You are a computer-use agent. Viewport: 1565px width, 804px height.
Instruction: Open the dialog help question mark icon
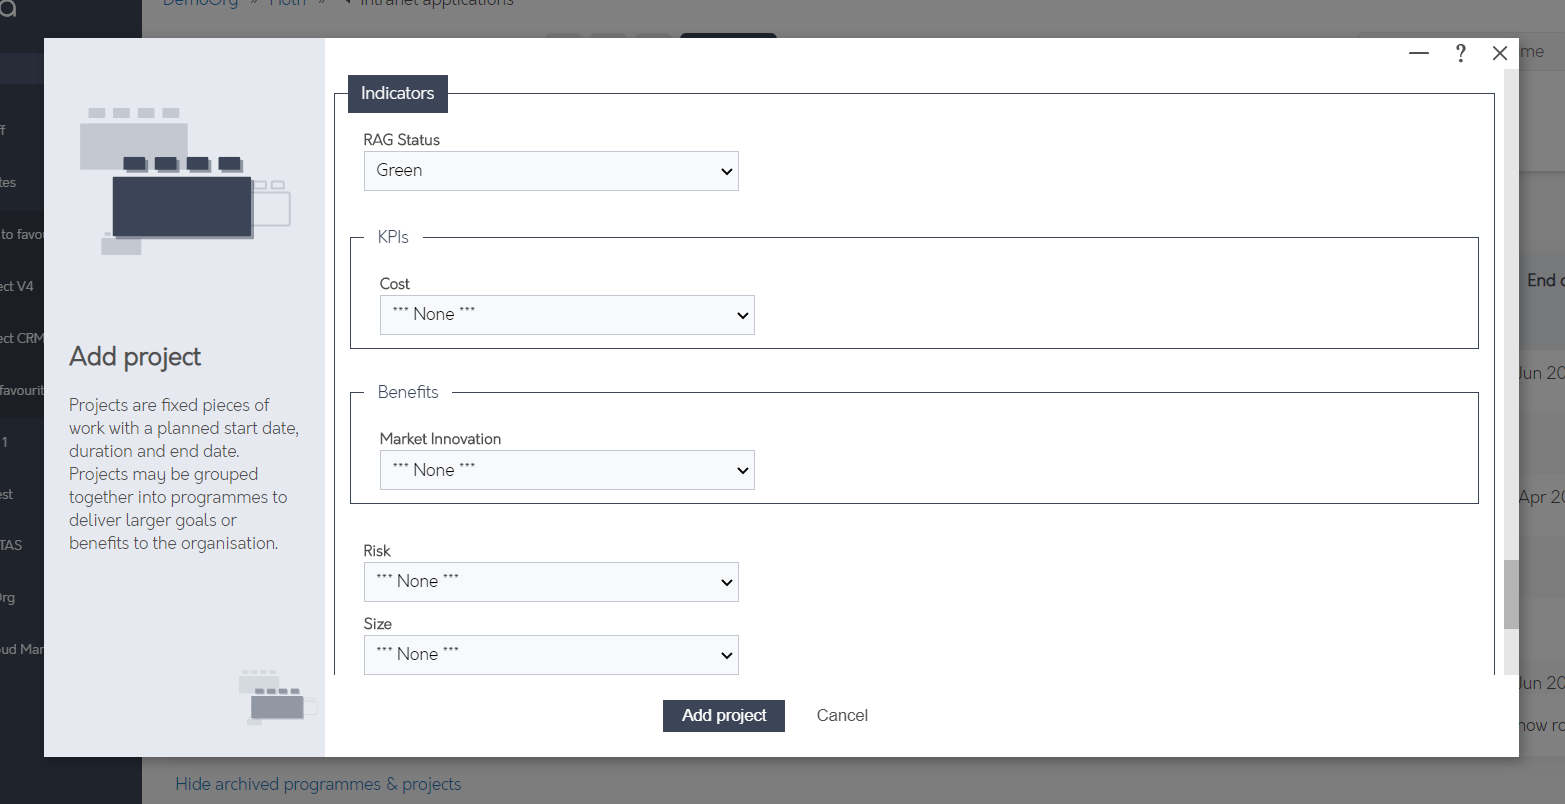coord(1460,53)
